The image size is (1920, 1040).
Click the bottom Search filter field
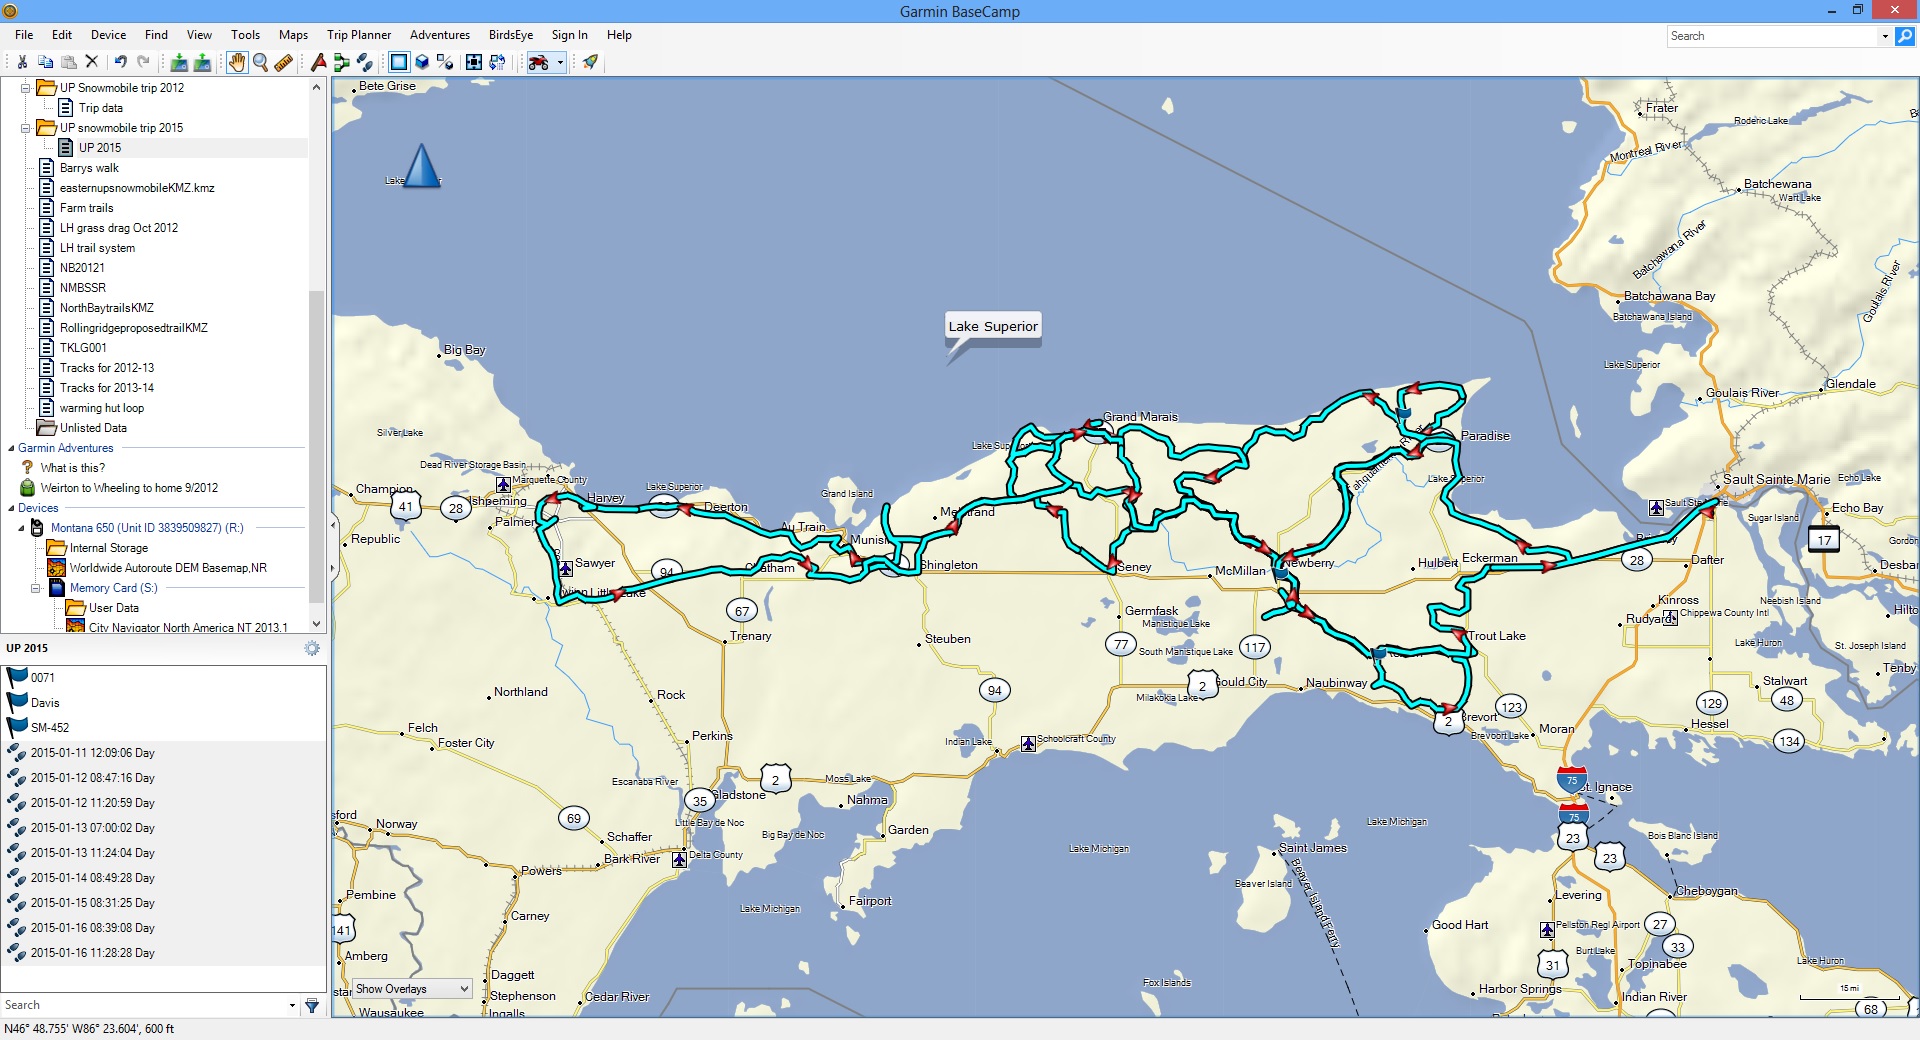[143, 1006]
